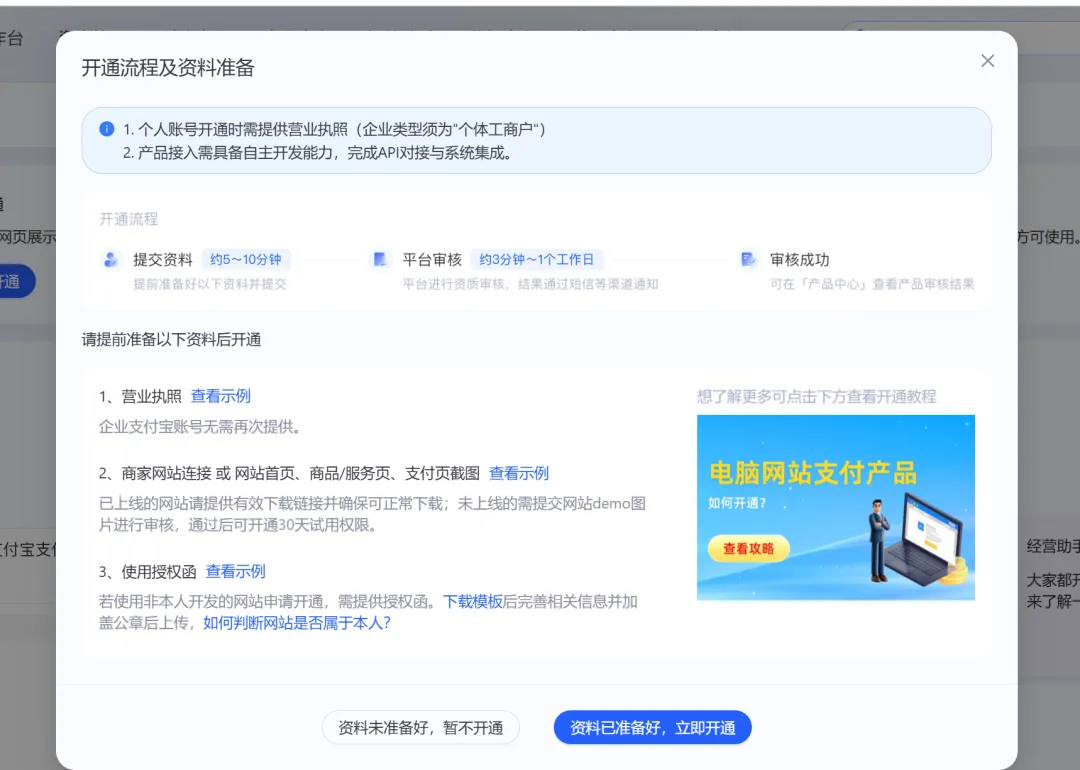Click the 审核成功 step icon
This screenshot has width=1080, height=770.
pyautogui.click(x=748, y=260)
